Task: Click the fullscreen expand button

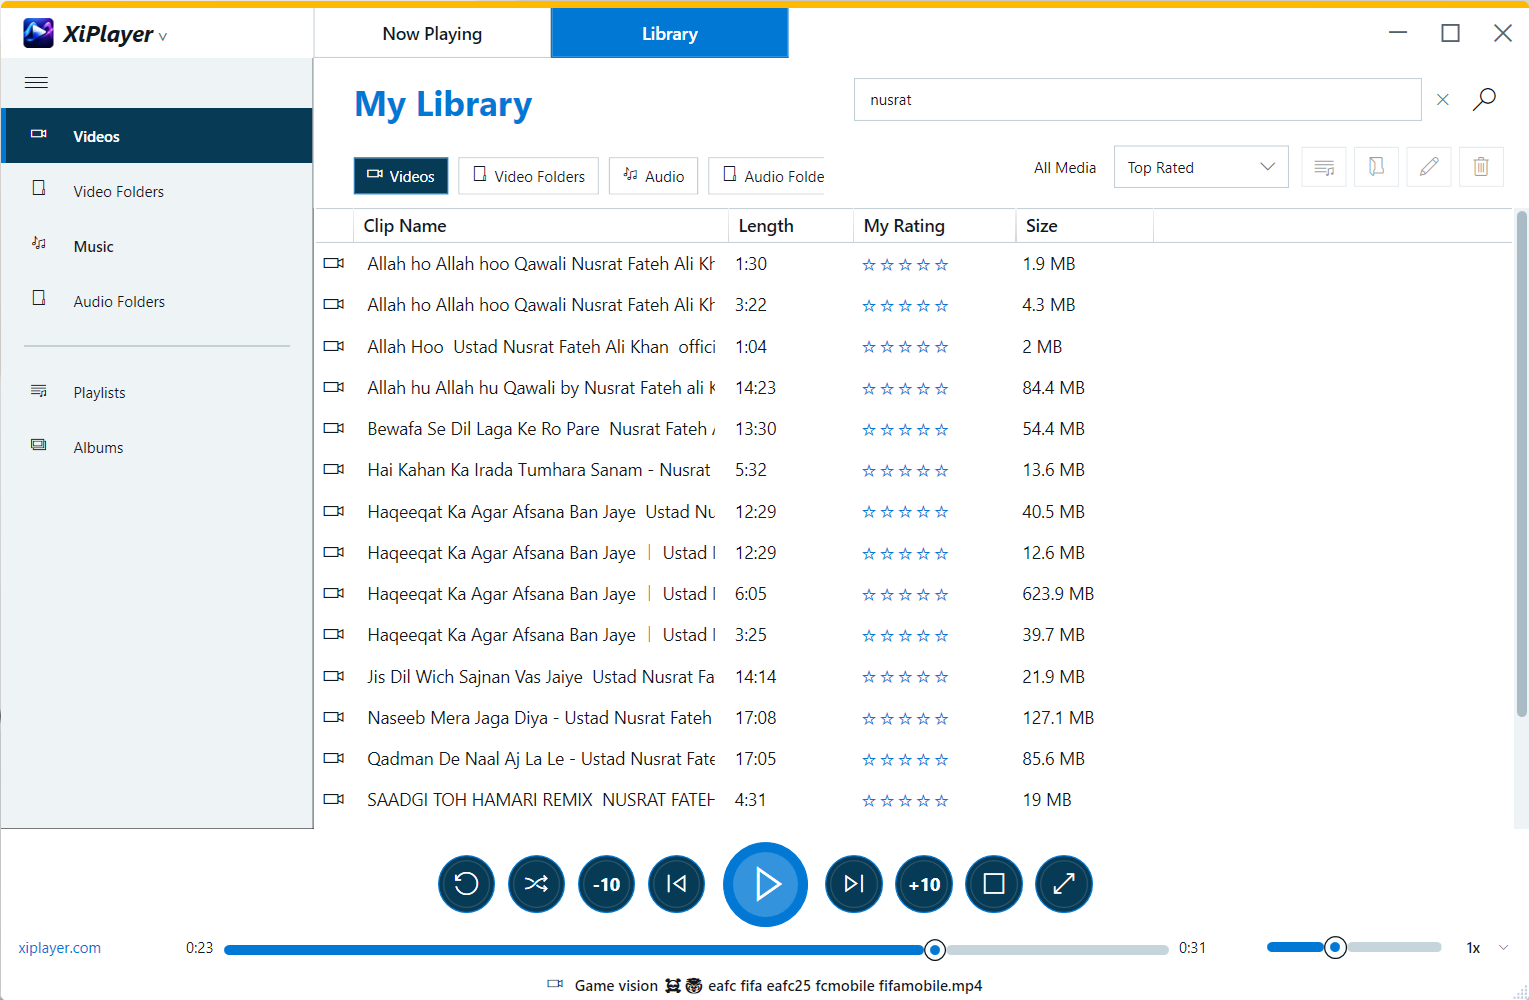Action: 1064,884
